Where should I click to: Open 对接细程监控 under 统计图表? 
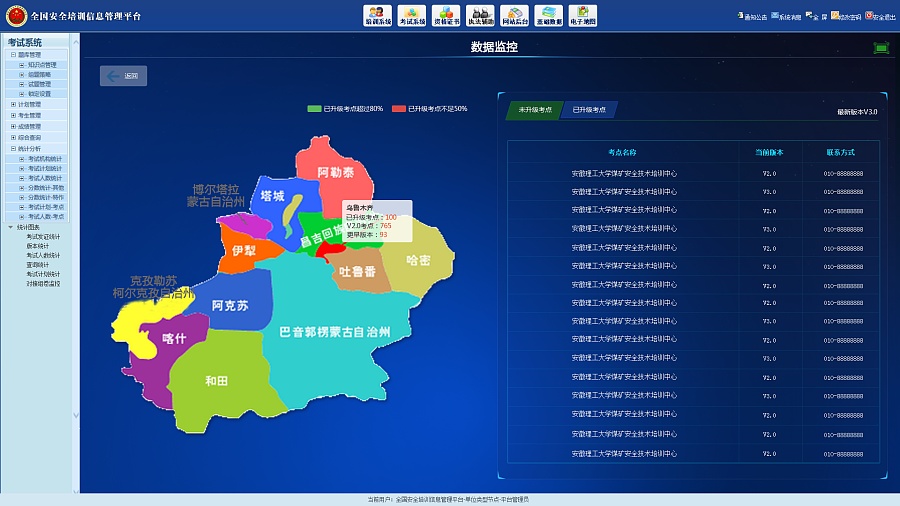(43, 284)
